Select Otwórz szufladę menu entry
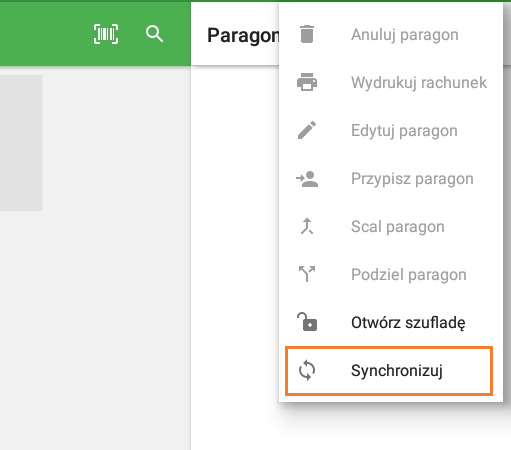The height and width of the screenshot is (450, 511). click(x=391, y=322)
